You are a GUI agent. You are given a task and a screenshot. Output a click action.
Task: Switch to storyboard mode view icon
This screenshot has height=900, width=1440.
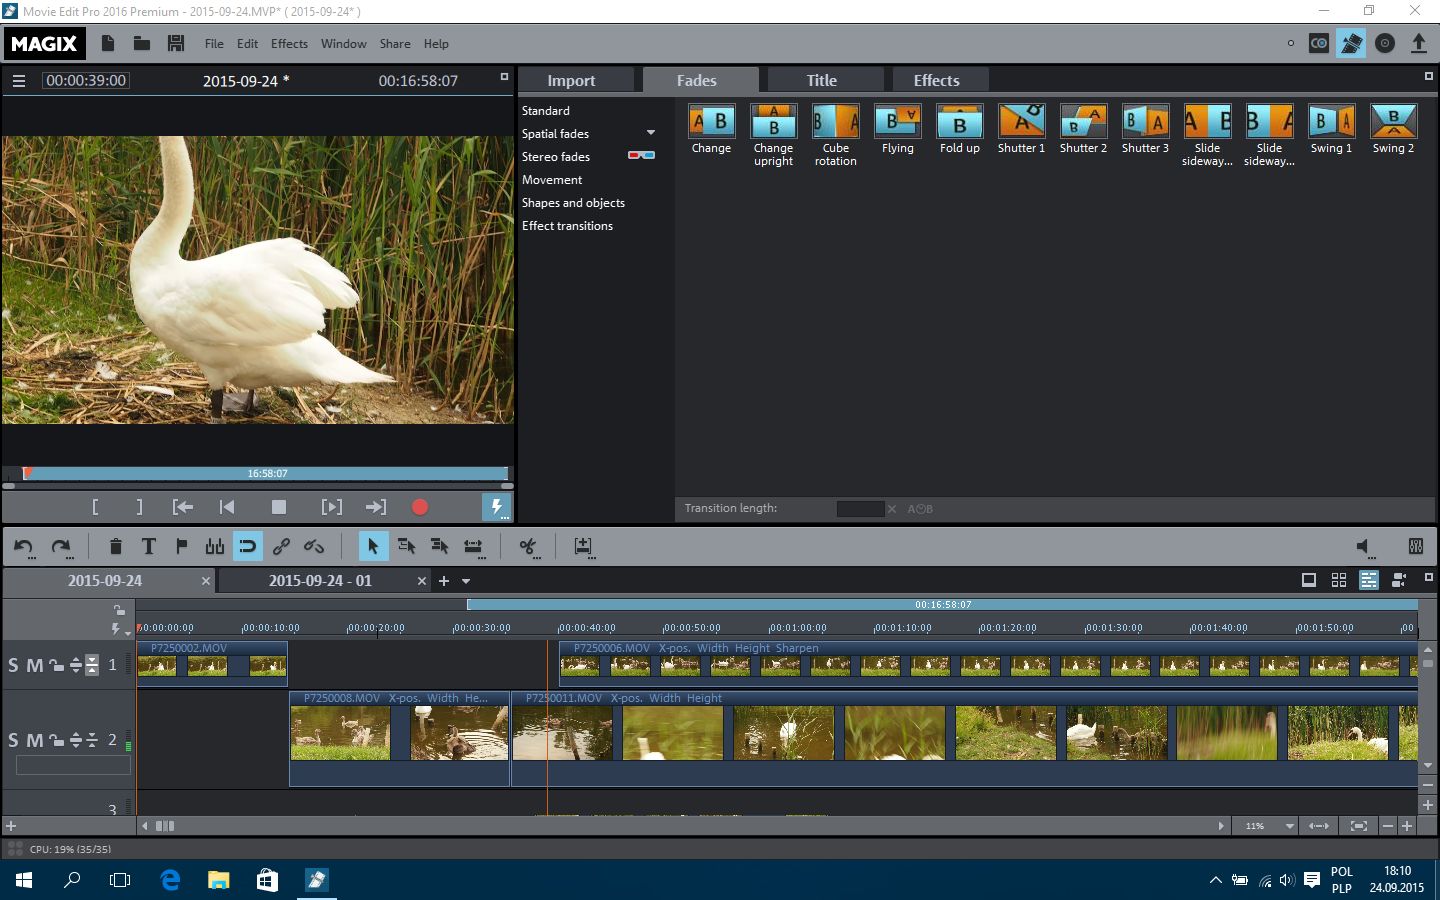(x=1308, y=580)
